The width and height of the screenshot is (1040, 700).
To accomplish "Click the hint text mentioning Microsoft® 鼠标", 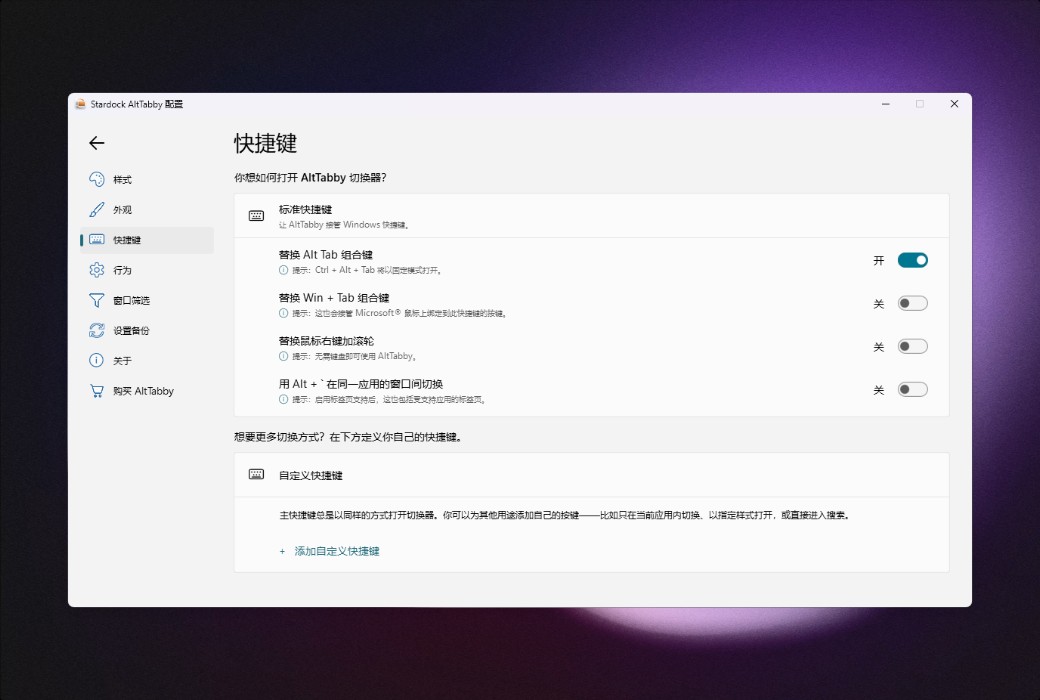I will (x=399, y=313).
